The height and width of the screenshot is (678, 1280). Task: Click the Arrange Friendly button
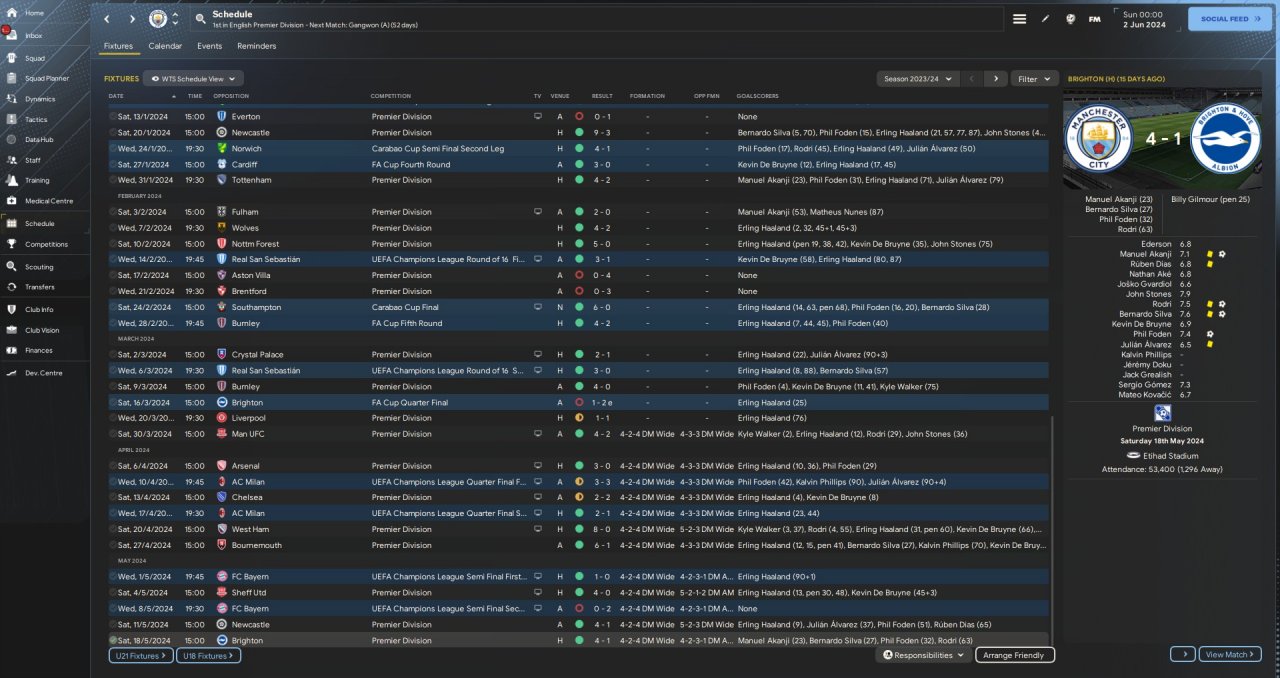(x=1013, y=655)
